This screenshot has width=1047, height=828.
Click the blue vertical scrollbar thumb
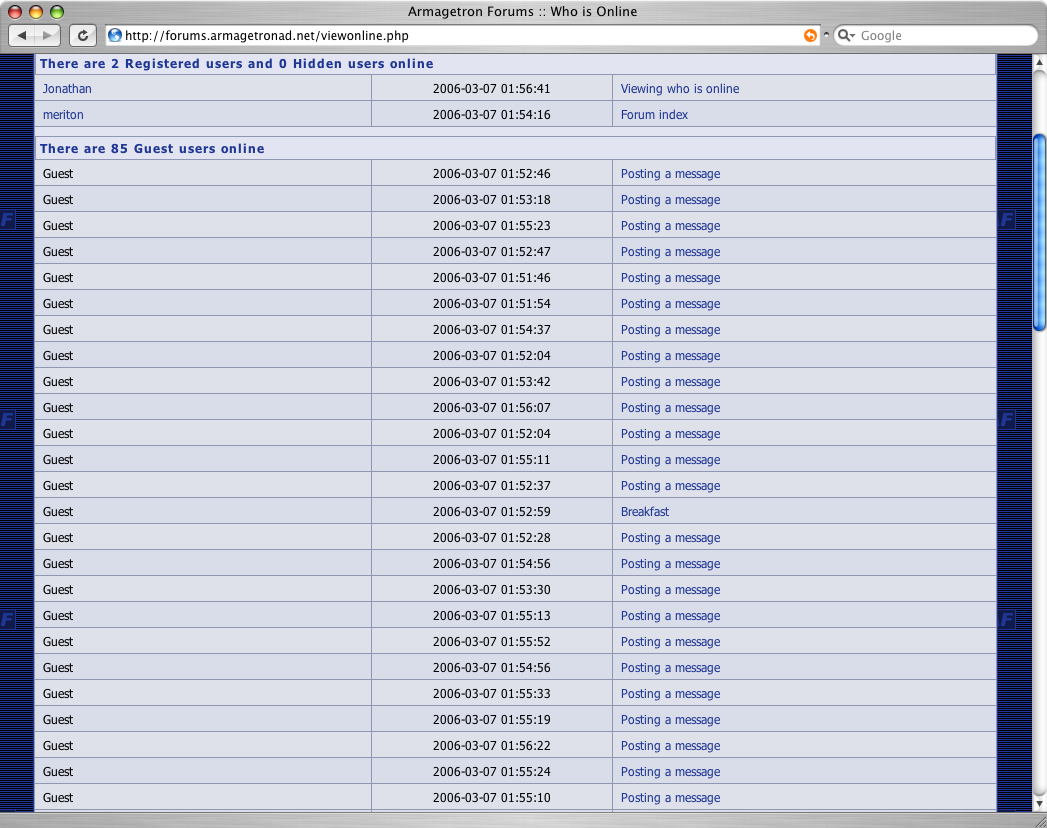[1039, 232]
